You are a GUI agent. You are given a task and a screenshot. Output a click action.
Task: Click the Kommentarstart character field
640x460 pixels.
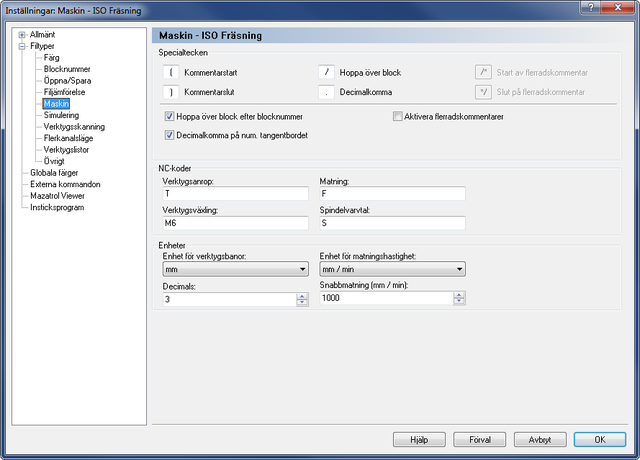pyautogui.click(x=171, y=72)
